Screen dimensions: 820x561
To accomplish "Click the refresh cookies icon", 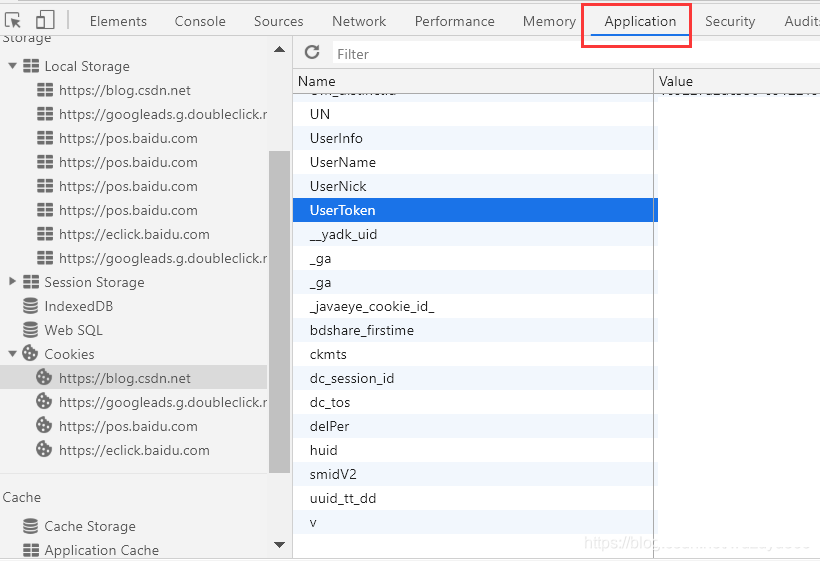I will tap(312, 53).
